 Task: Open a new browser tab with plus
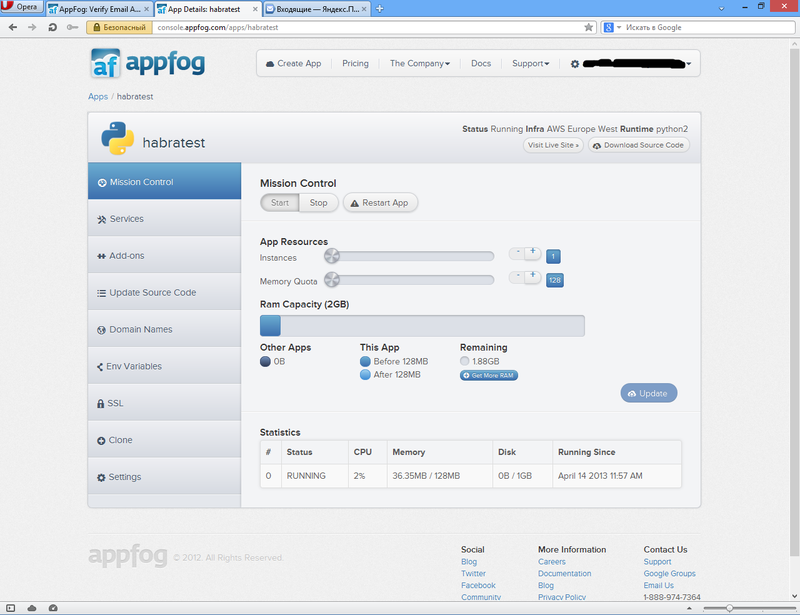[379, 9]
